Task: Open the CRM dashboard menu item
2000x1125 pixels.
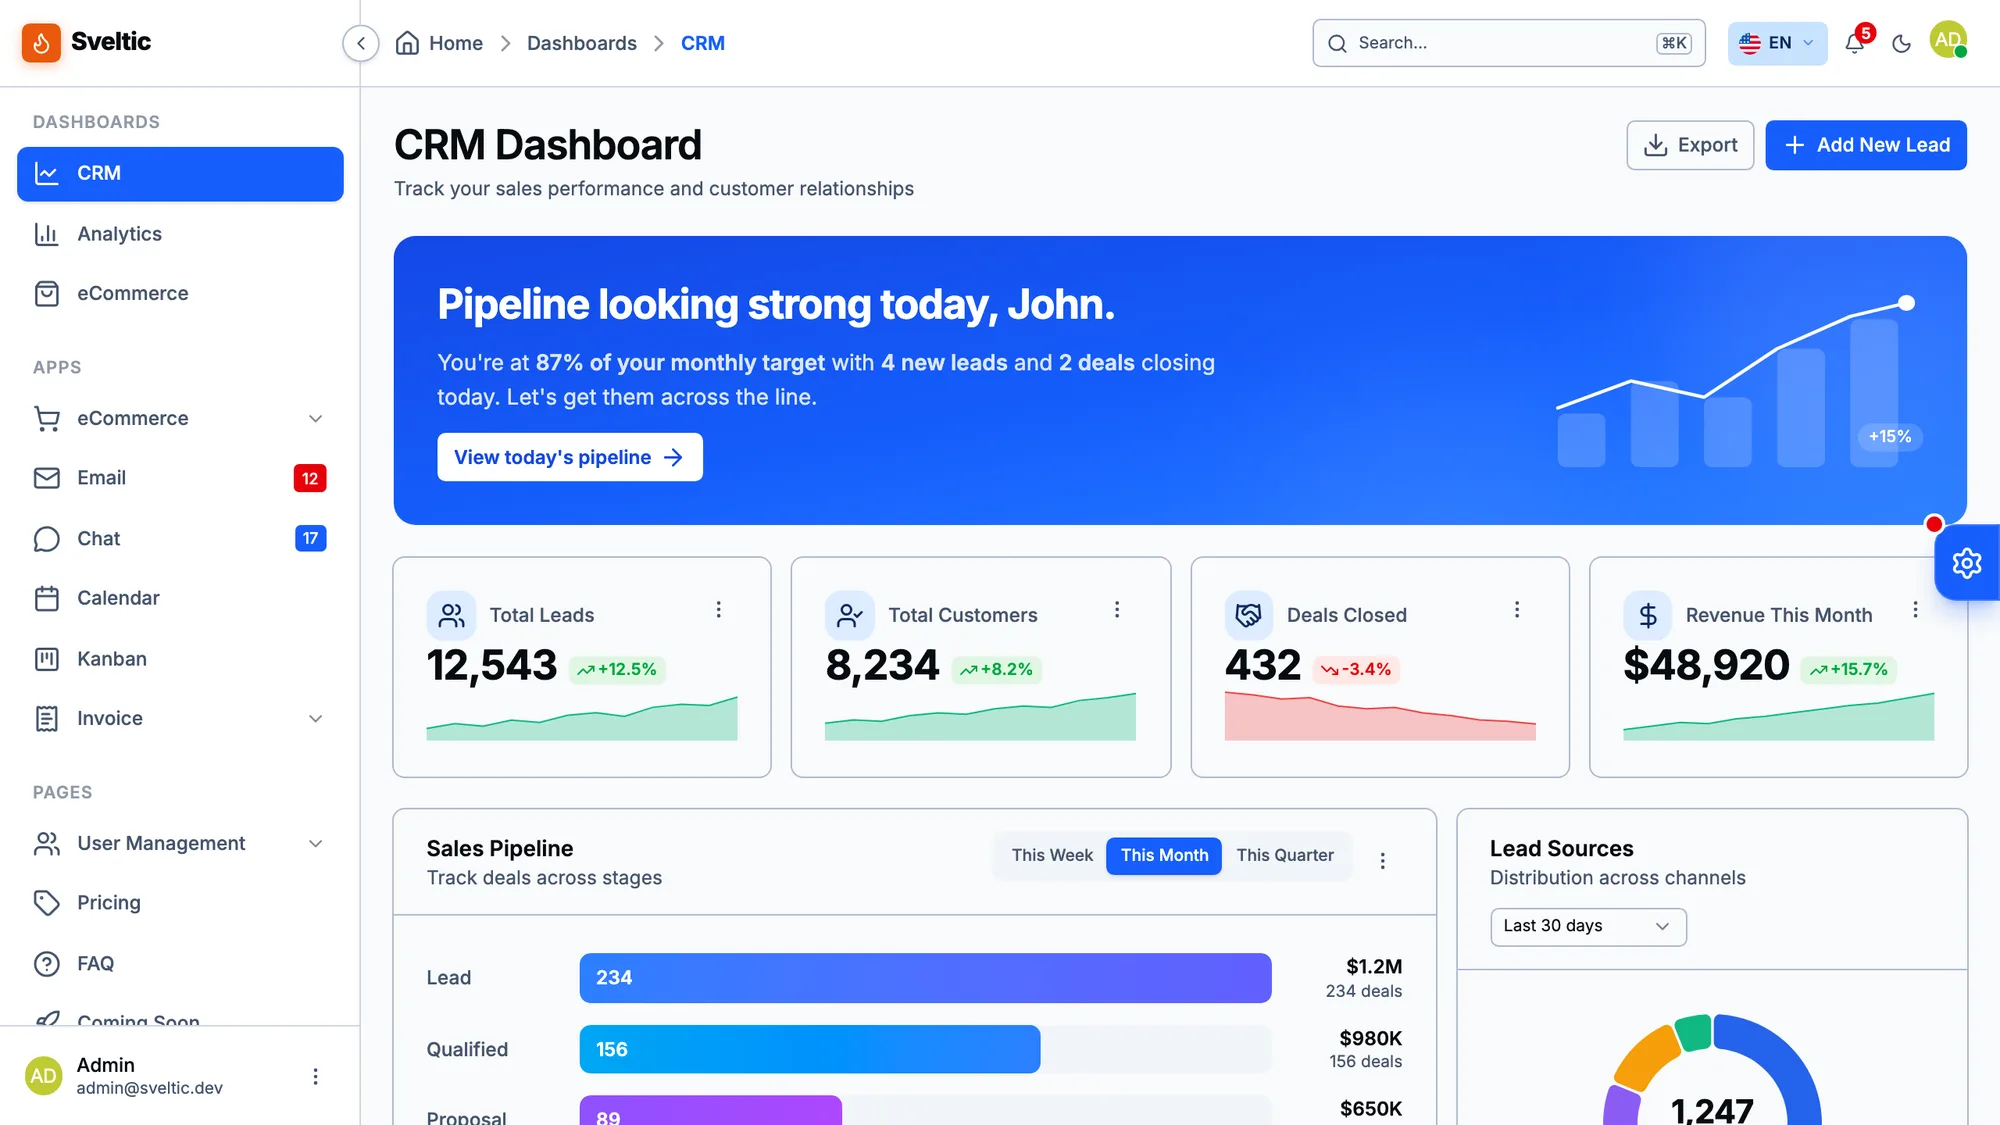Action: 180,174
